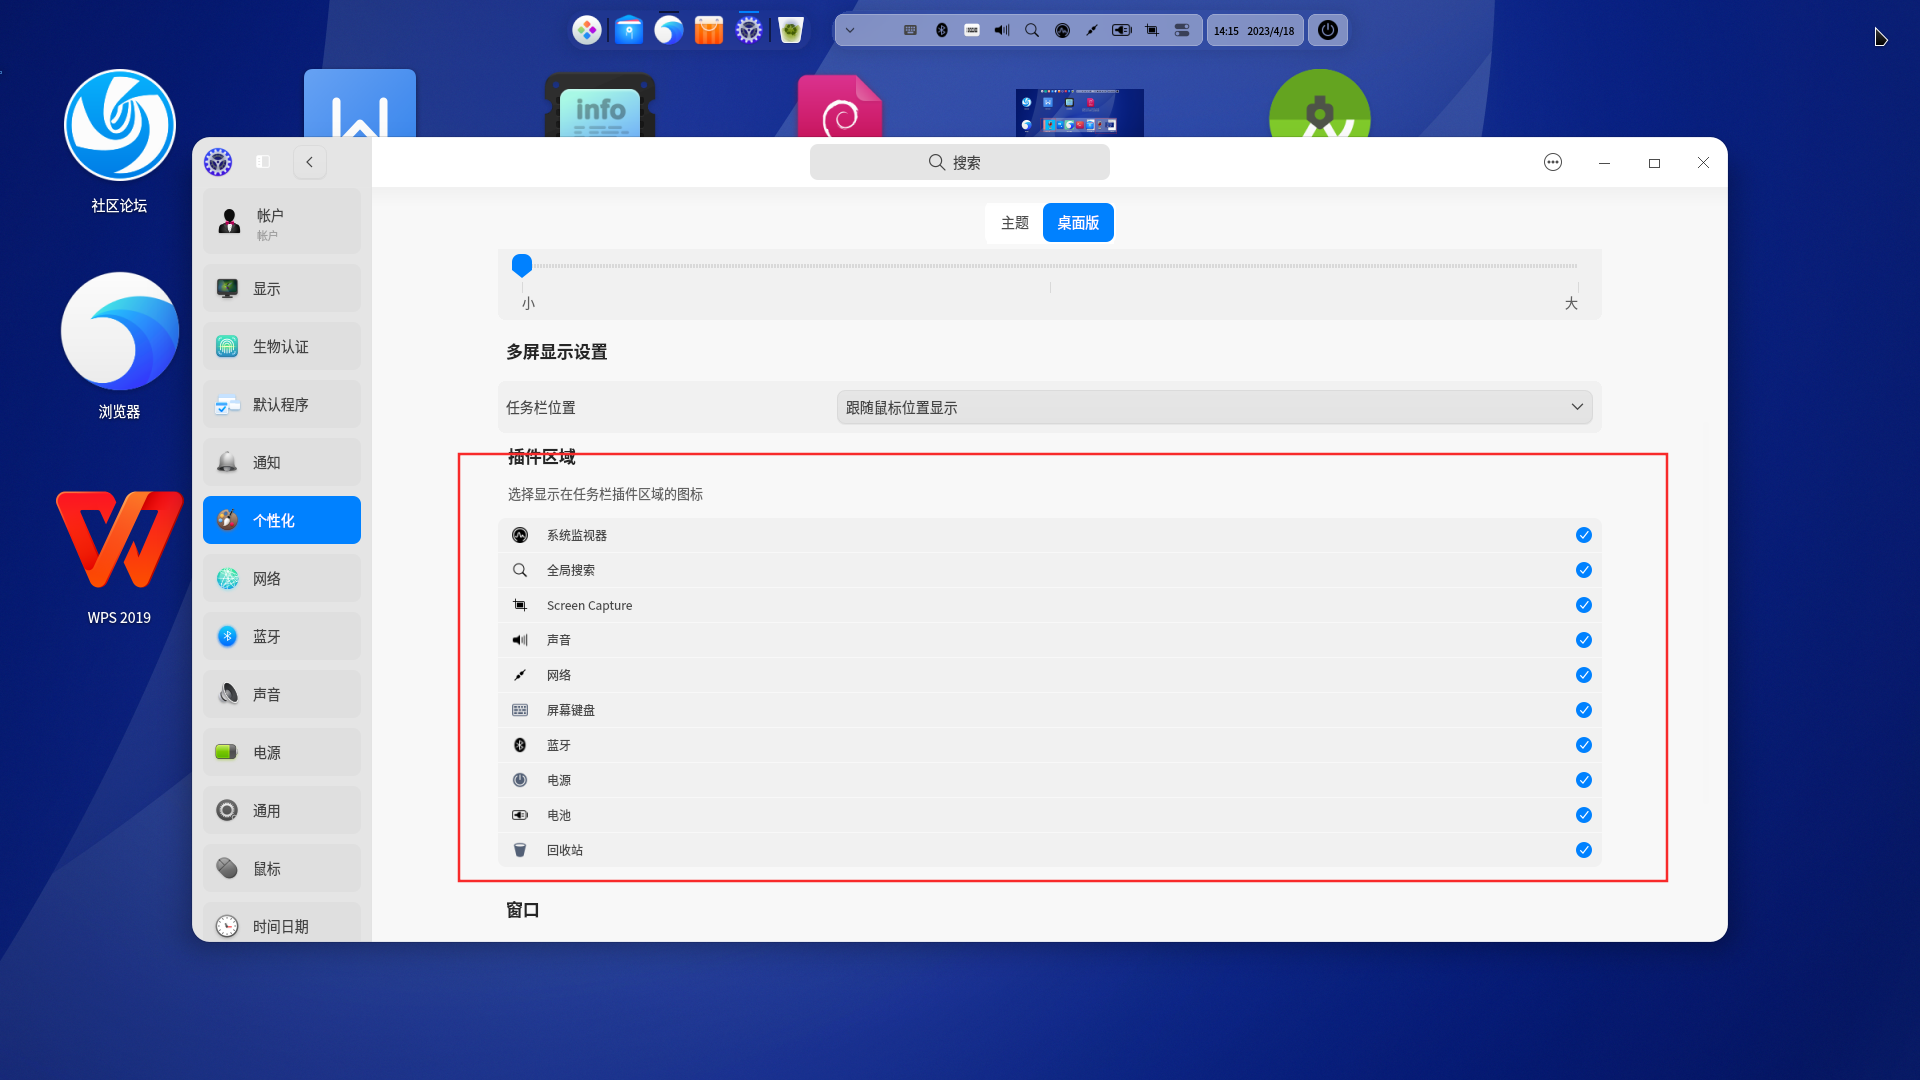Screen dimensions: 1920x1080
Task: Open the global search magnifier in the tray
Action: (1033, 30)
